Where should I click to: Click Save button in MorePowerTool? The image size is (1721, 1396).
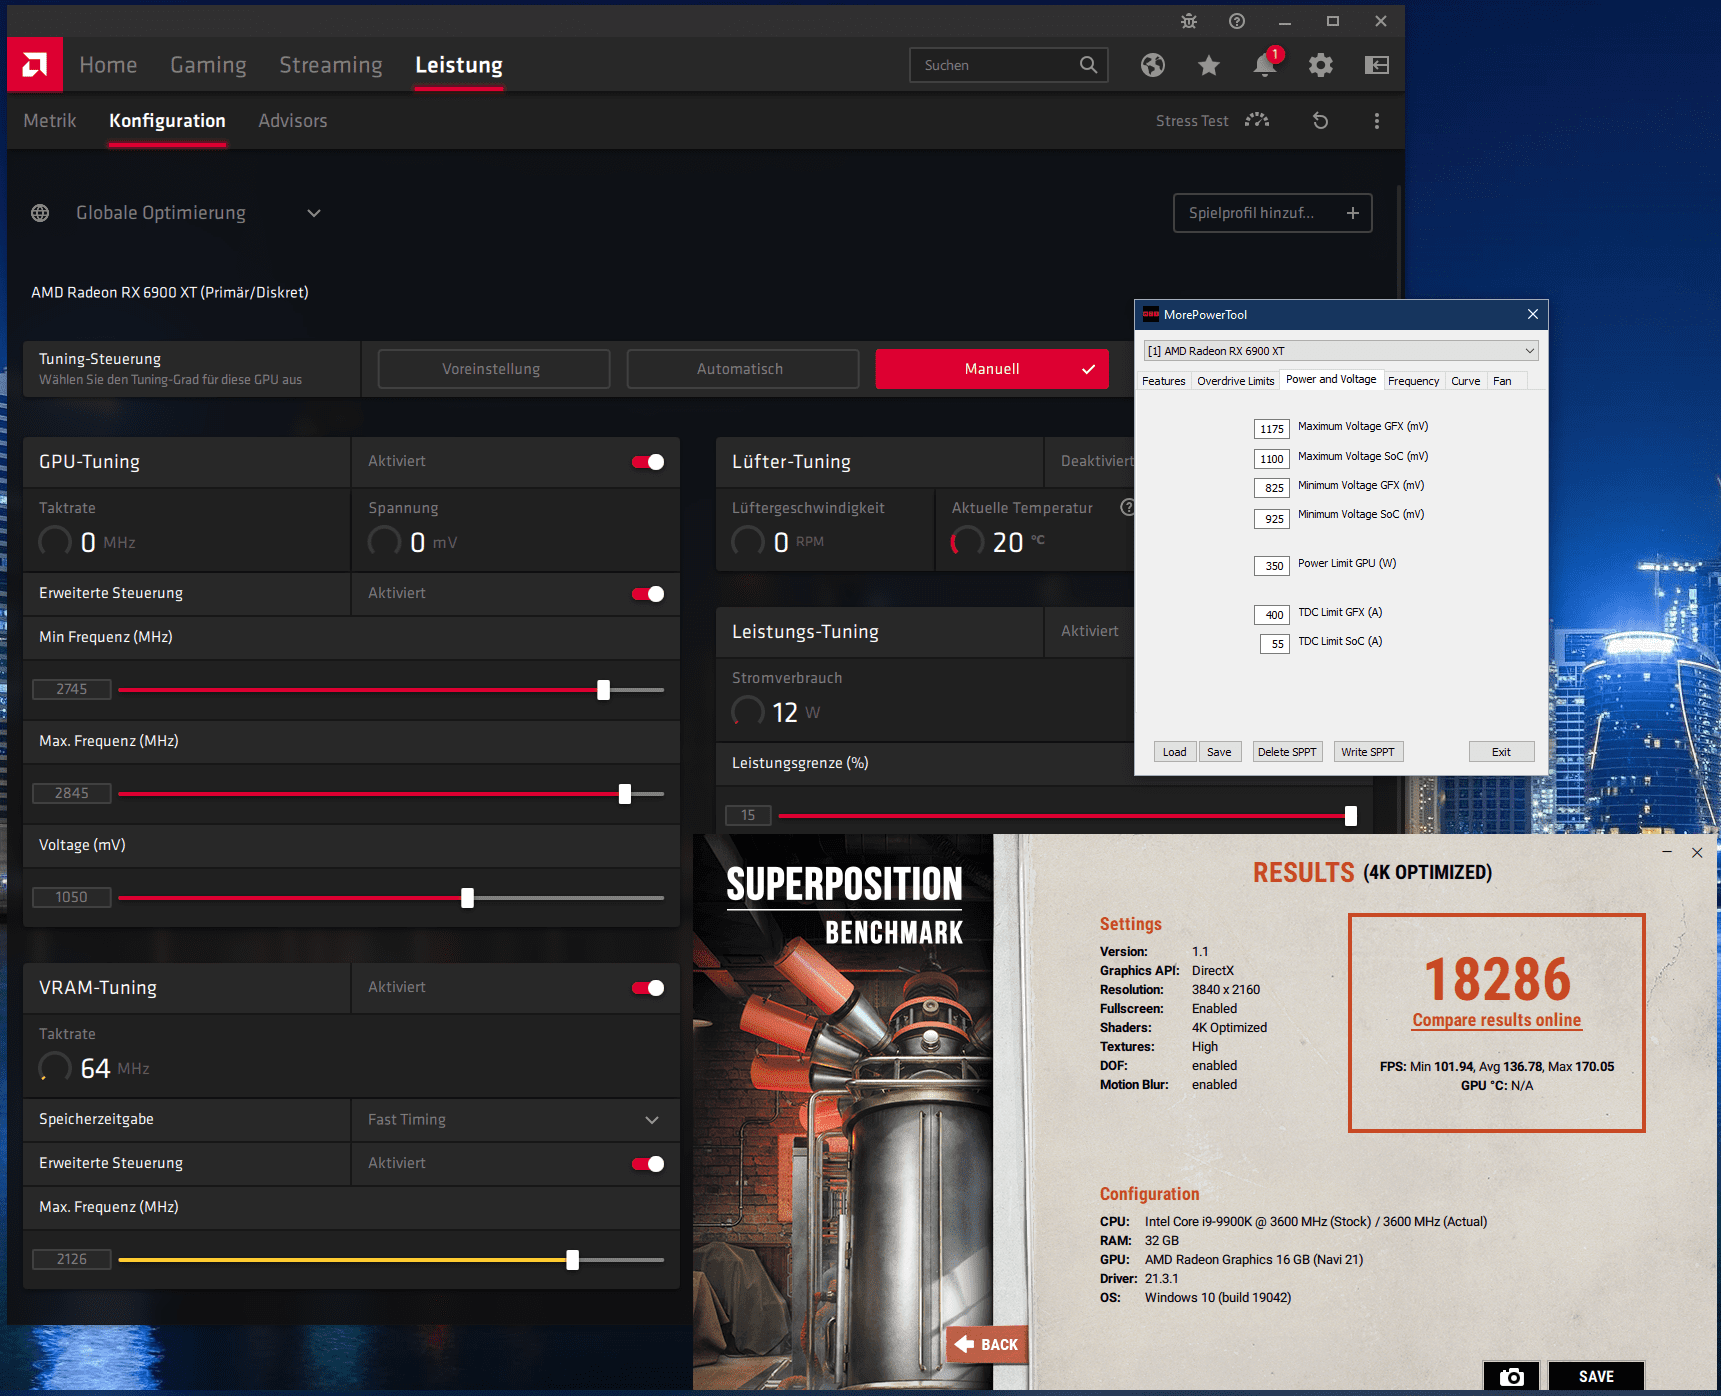pyautogui.click(x=1219, y=752)
